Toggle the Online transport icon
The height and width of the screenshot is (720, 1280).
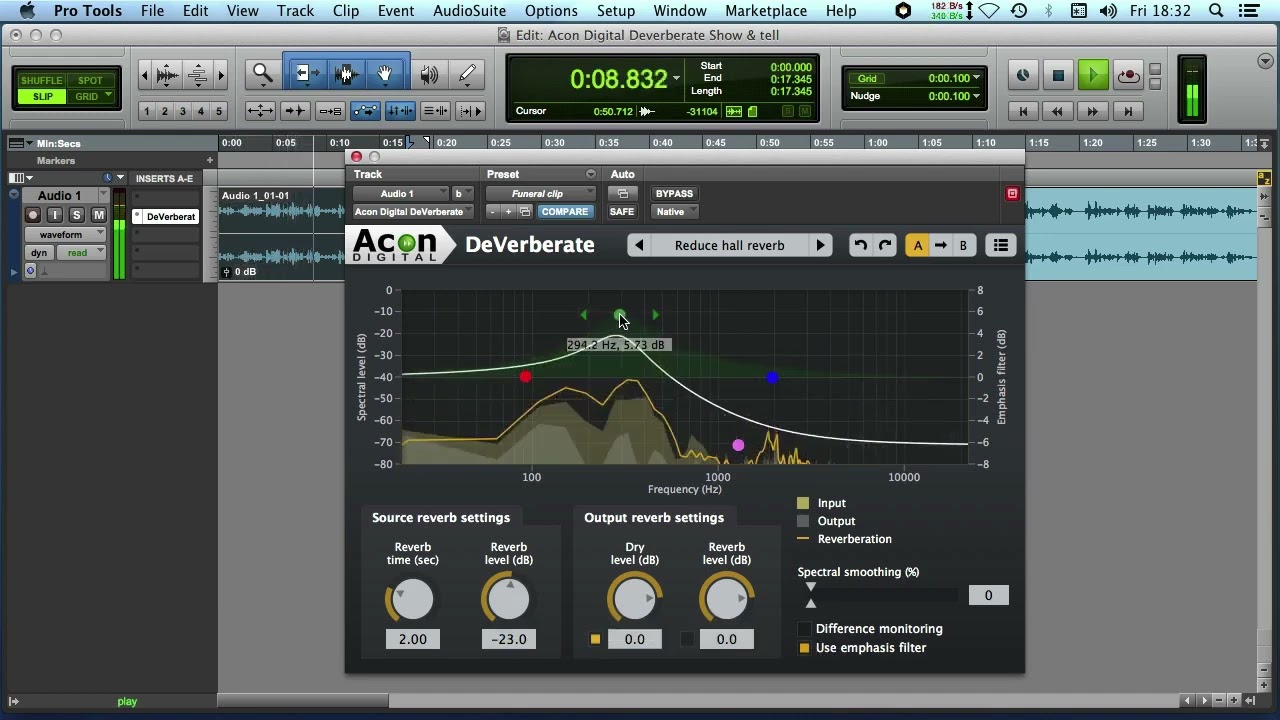1023,75
